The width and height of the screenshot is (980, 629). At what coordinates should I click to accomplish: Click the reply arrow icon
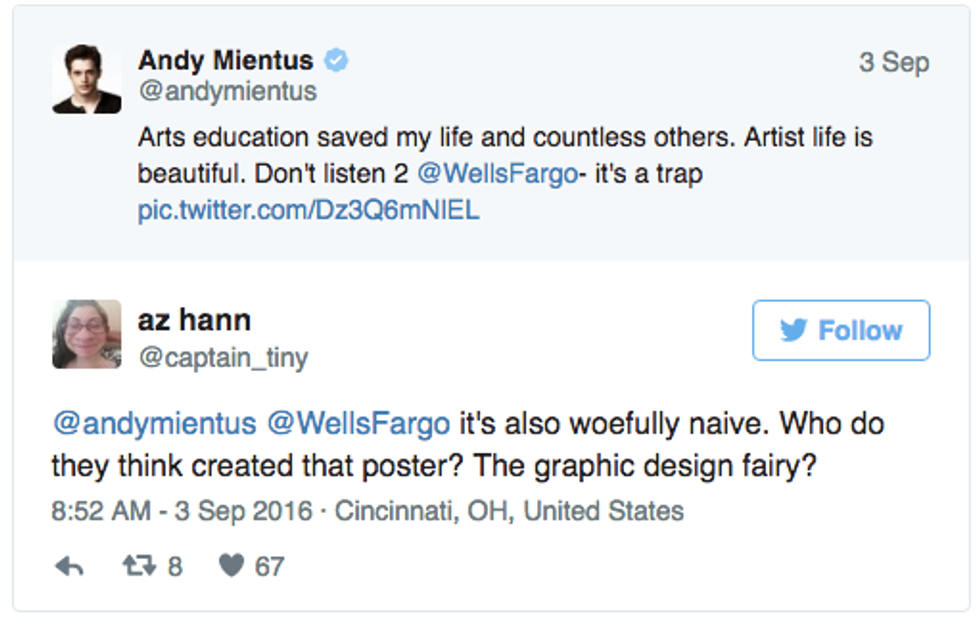(68, 567)
